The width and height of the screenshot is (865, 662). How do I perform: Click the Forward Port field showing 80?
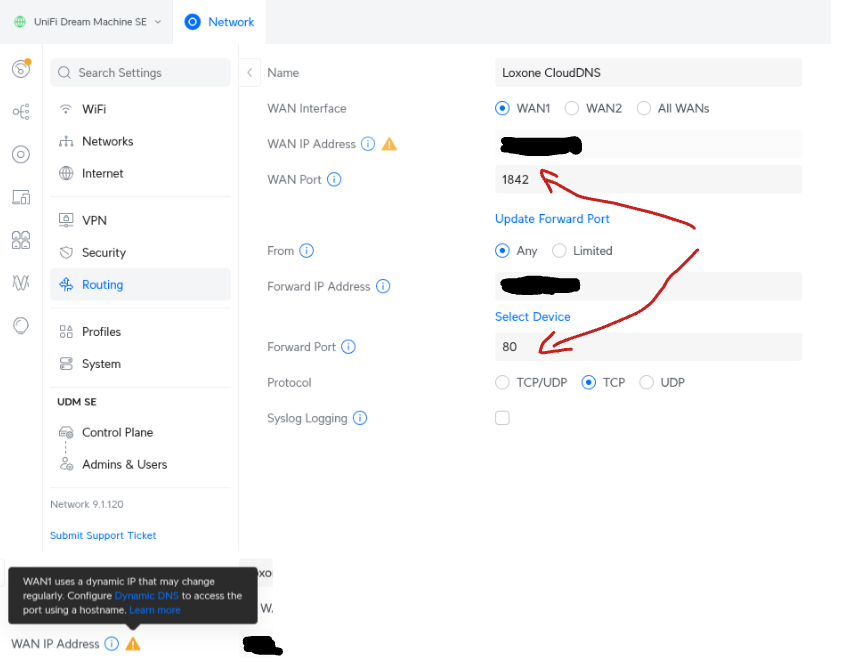point(648,346)
